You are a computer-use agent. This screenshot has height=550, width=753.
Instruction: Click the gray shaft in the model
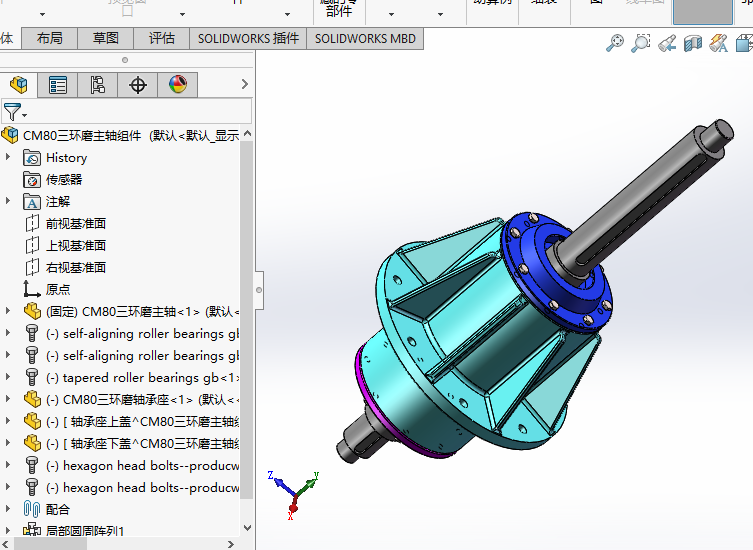[x=644, y=197]
